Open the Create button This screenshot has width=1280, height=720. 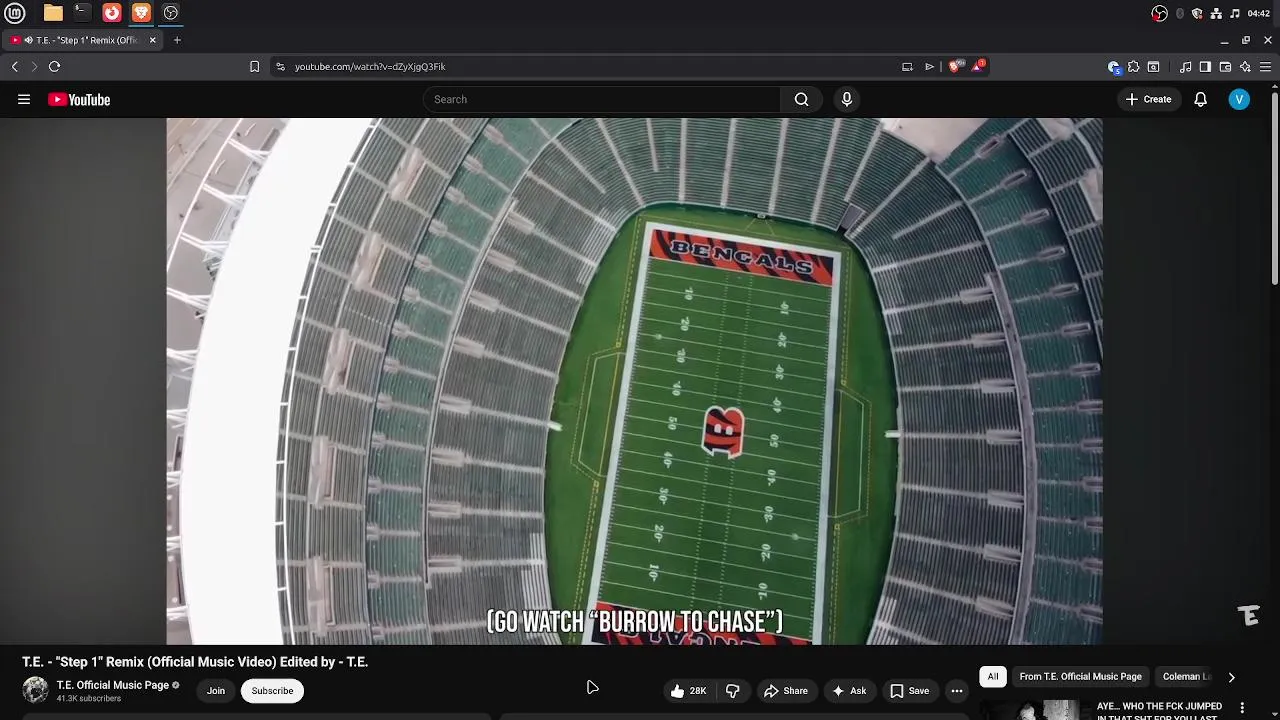pos(1148,99)
